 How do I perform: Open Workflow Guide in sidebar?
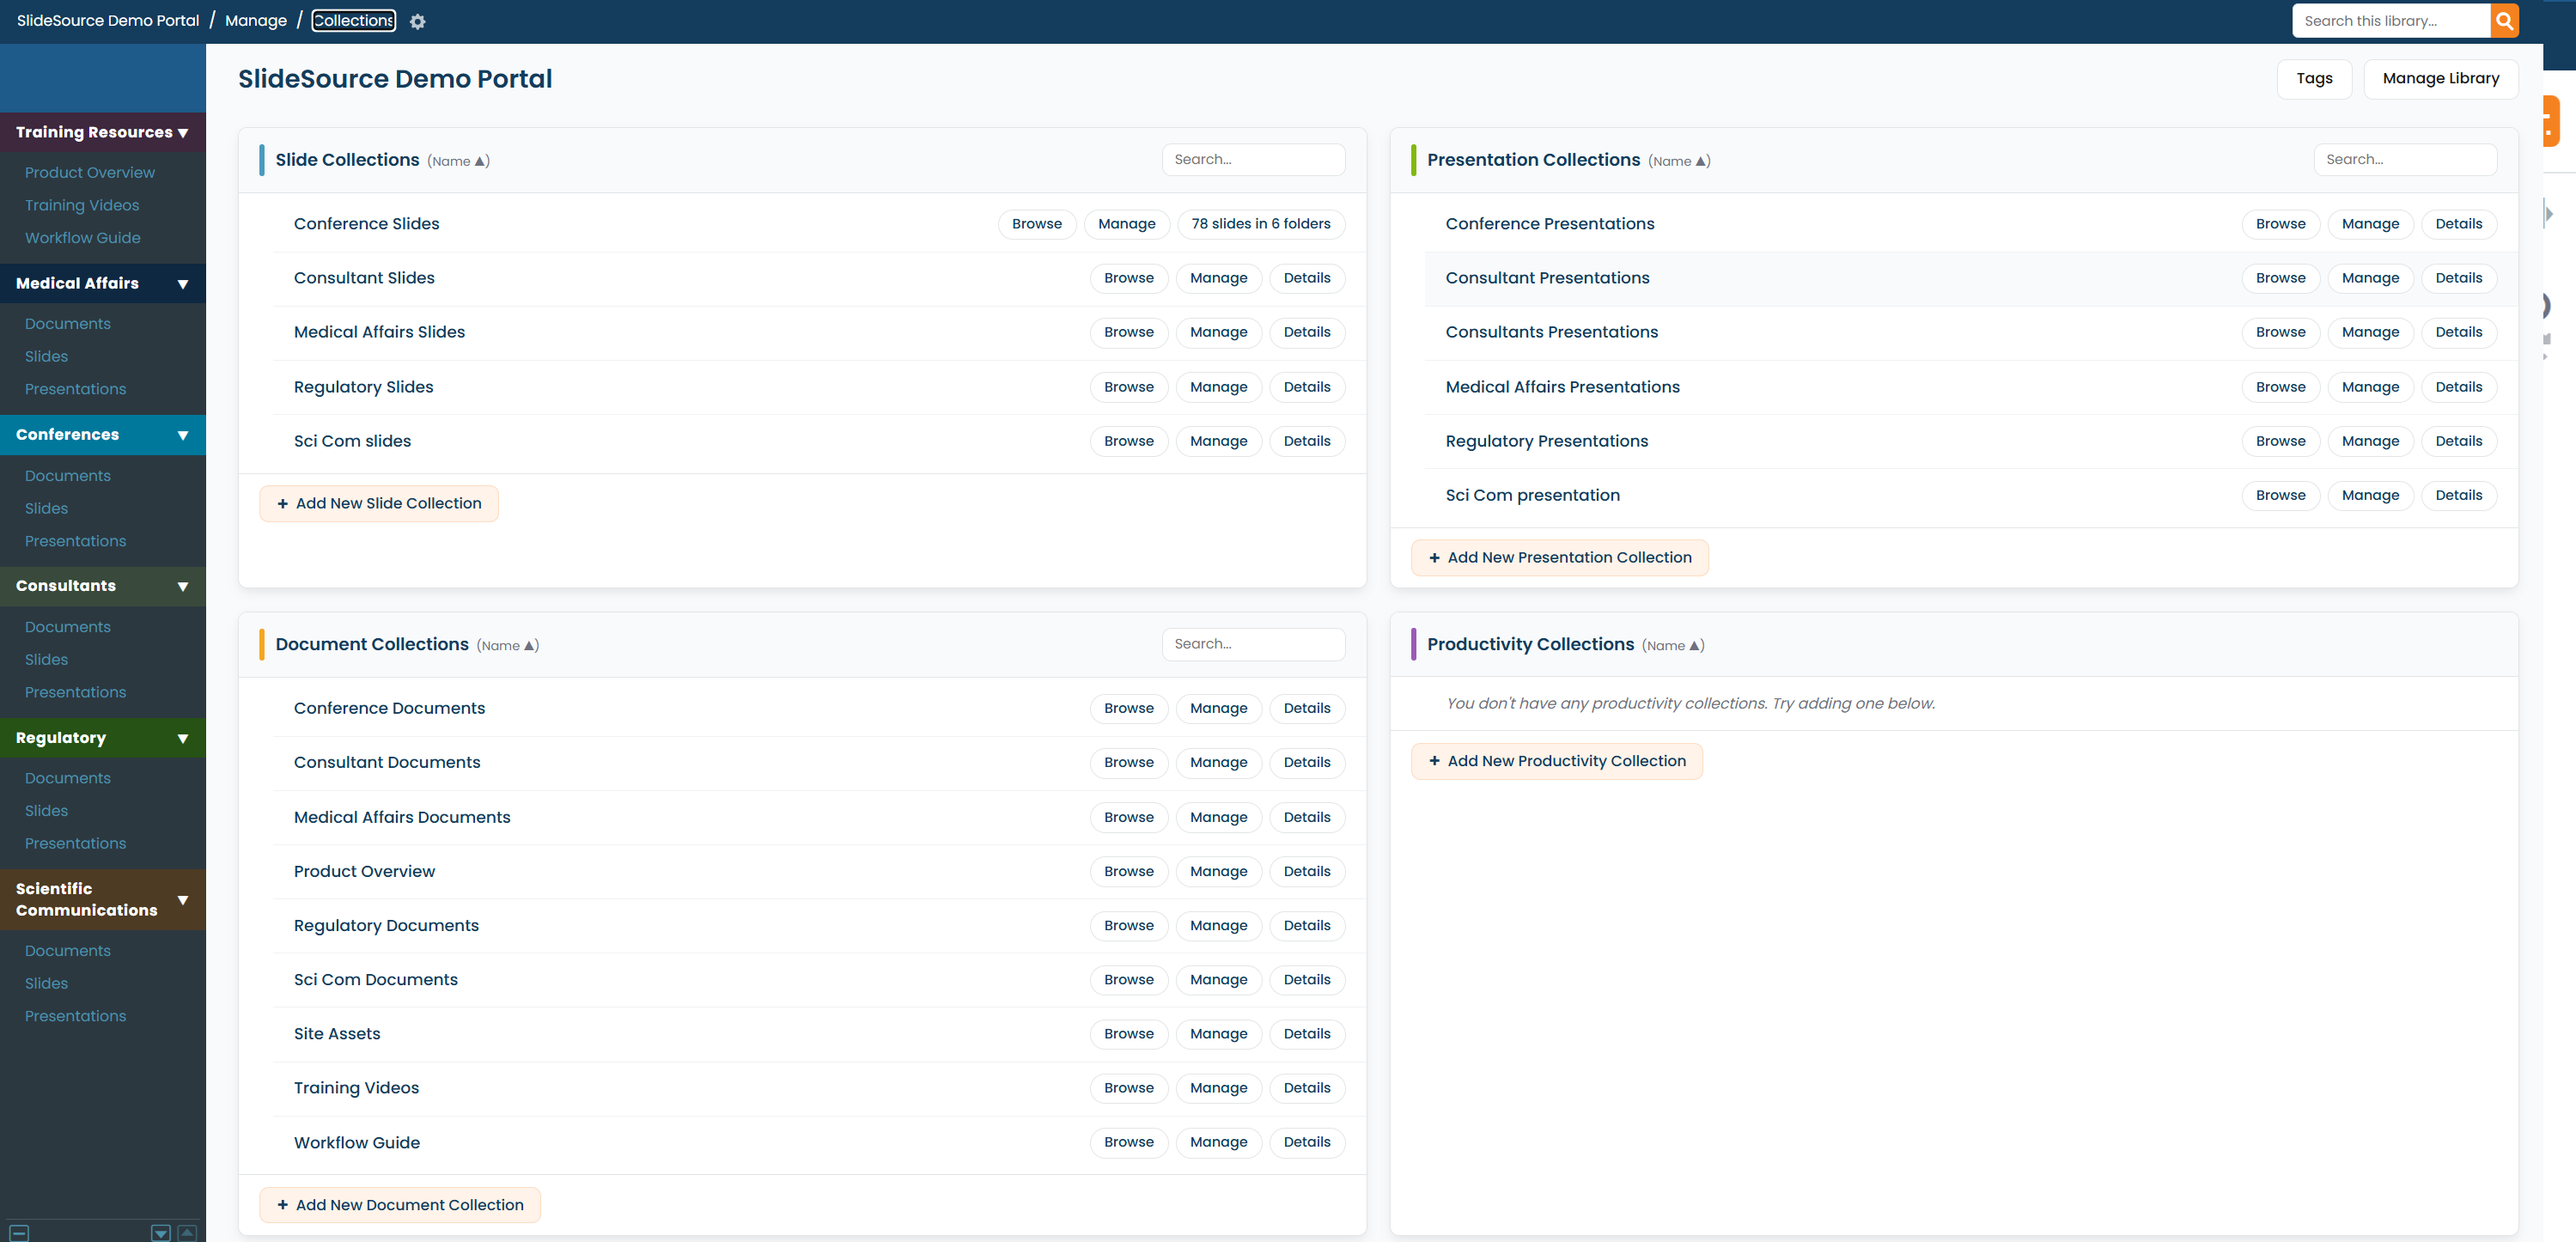[x=83, y=238]
